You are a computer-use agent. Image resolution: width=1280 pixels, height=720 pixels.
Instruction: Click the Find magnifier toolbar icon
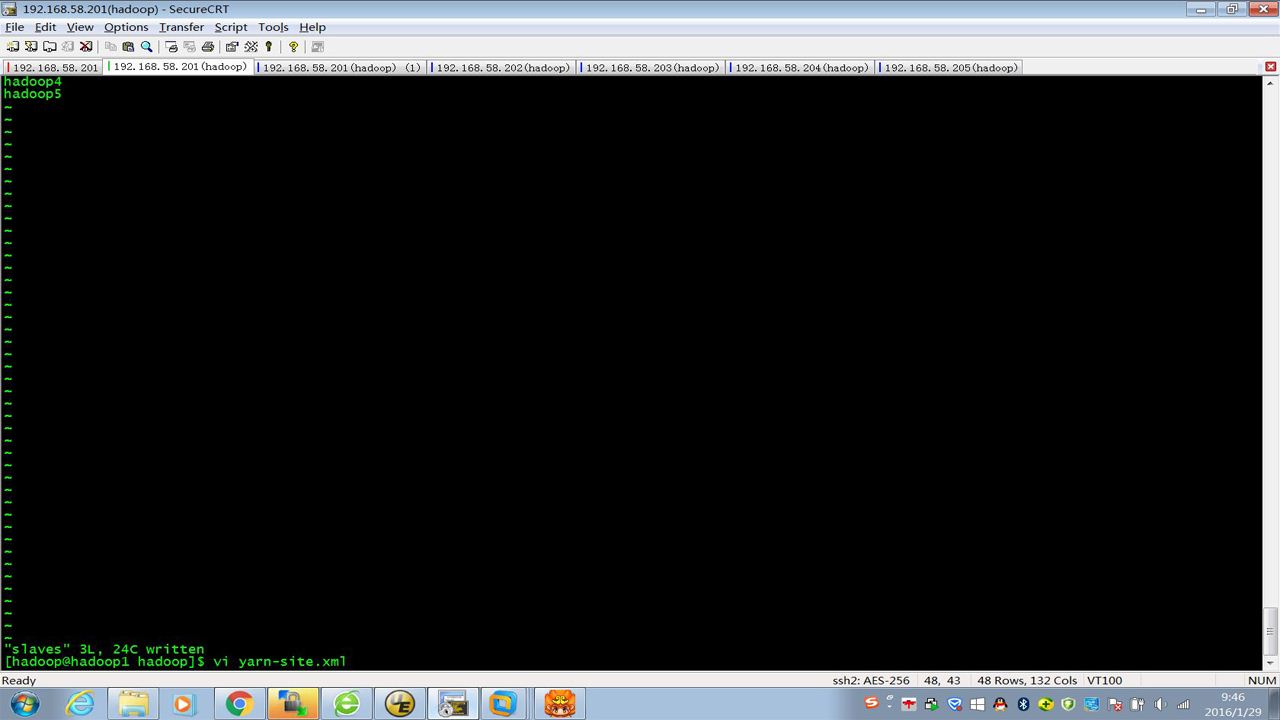(x=146, y=46)
